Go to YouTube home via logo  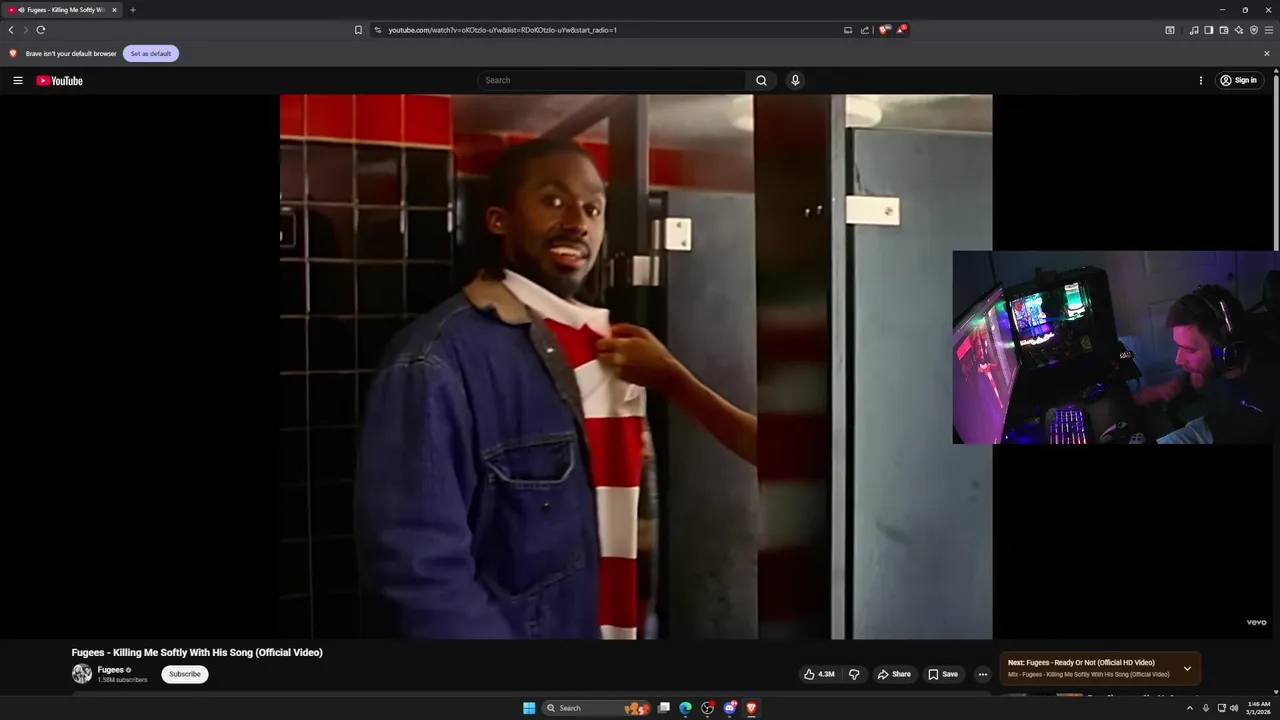(60, 80)
